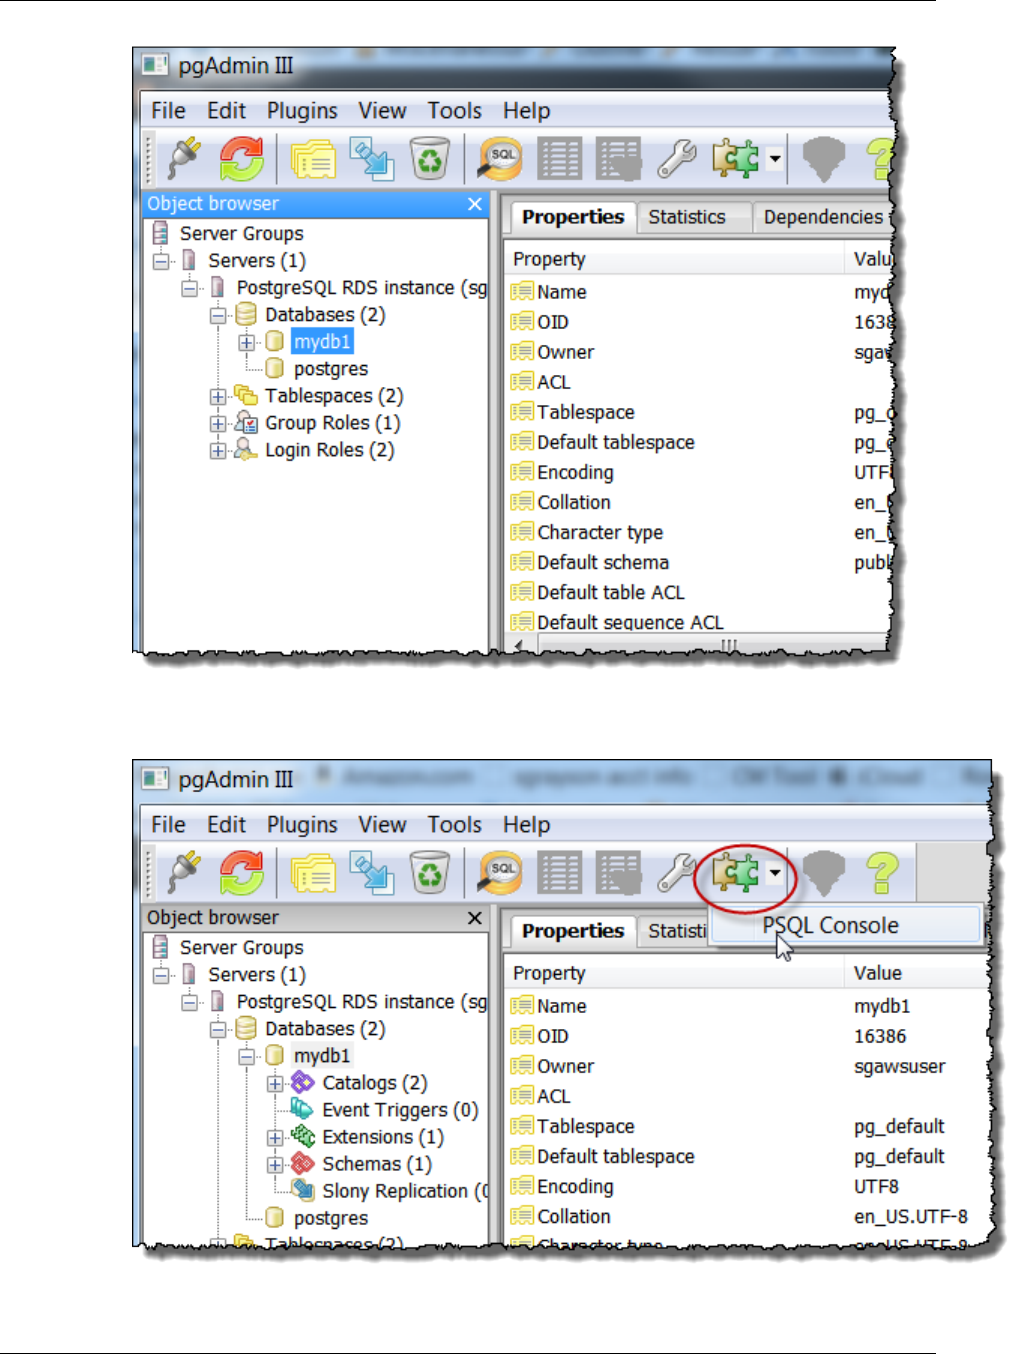Click view data grid icon in bottom pgAdmin window

coord(559,873)
